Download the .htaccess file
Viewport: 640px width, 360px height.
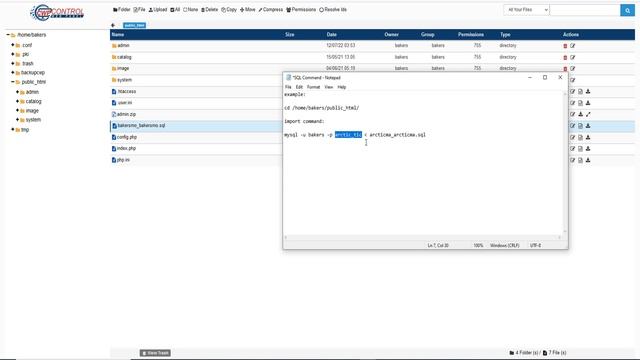point(588,91)
